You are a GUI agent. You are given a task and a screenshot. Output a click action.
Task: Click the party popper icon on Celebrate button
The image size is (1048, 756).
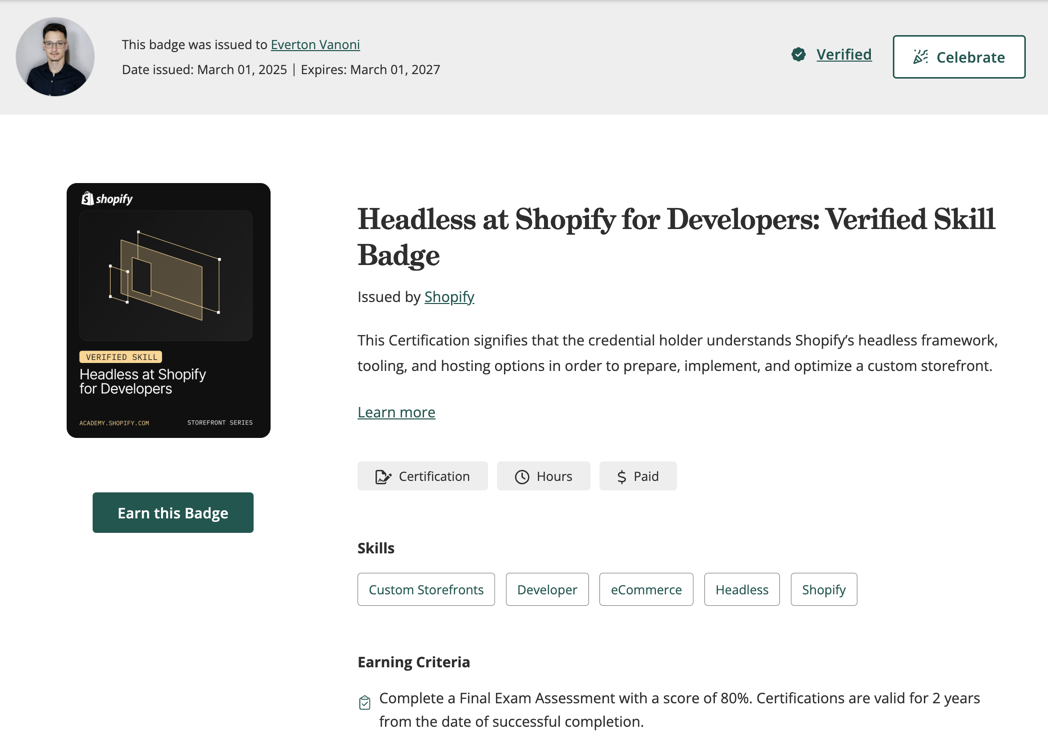919,57
